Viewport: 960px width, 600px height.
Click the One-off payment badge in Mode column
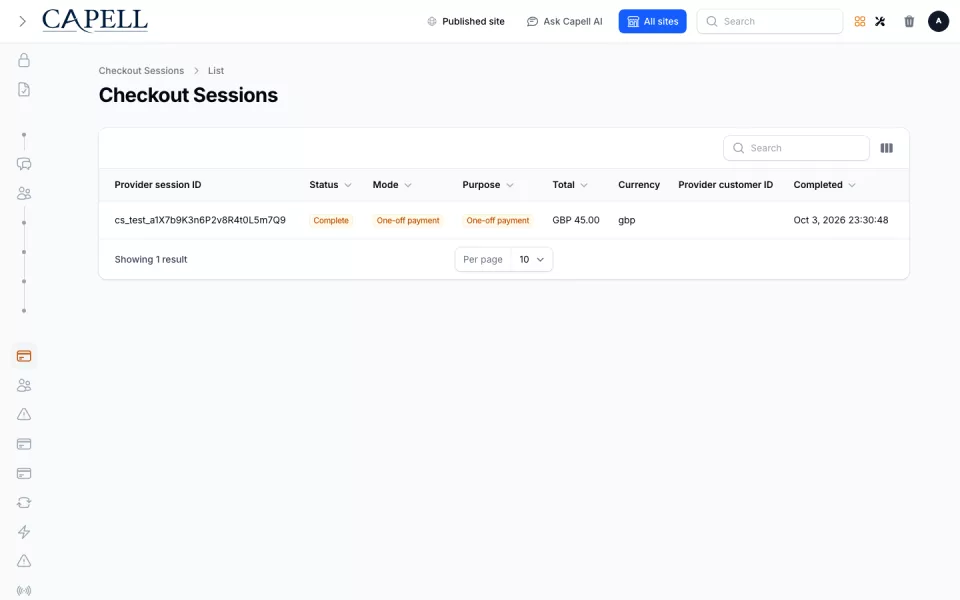(408, 220)
